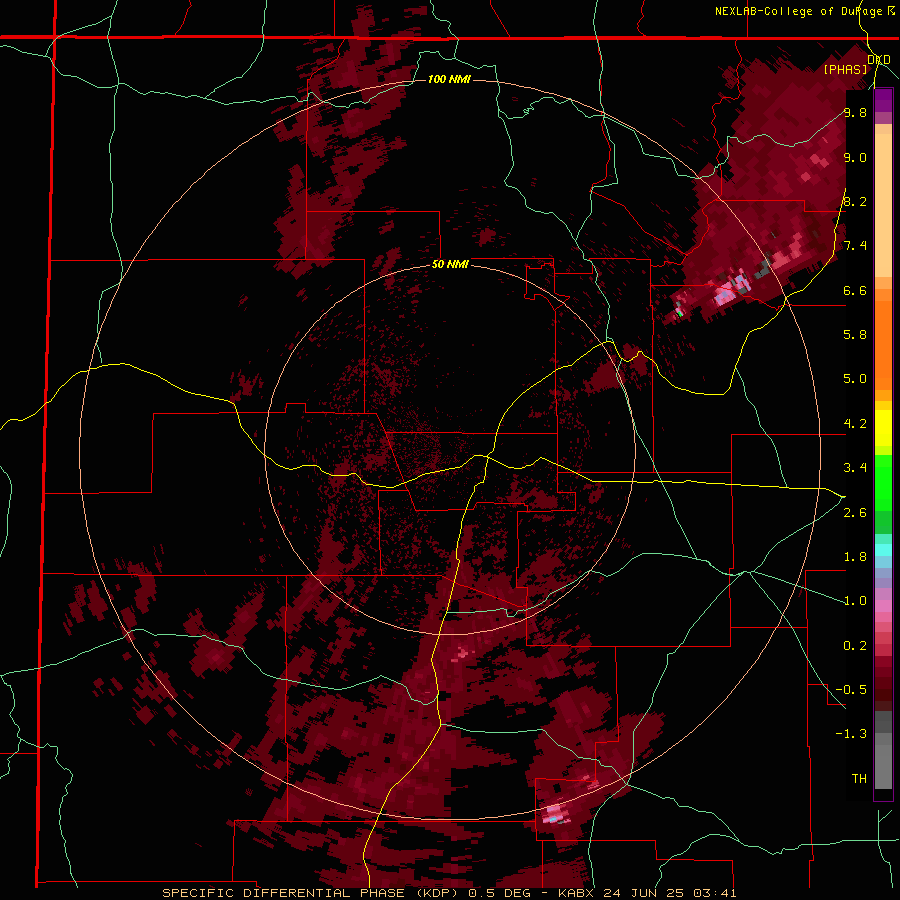Click the 5.0 value on the legend
Screen dimensions: 900x900
(x=855, y=379)
